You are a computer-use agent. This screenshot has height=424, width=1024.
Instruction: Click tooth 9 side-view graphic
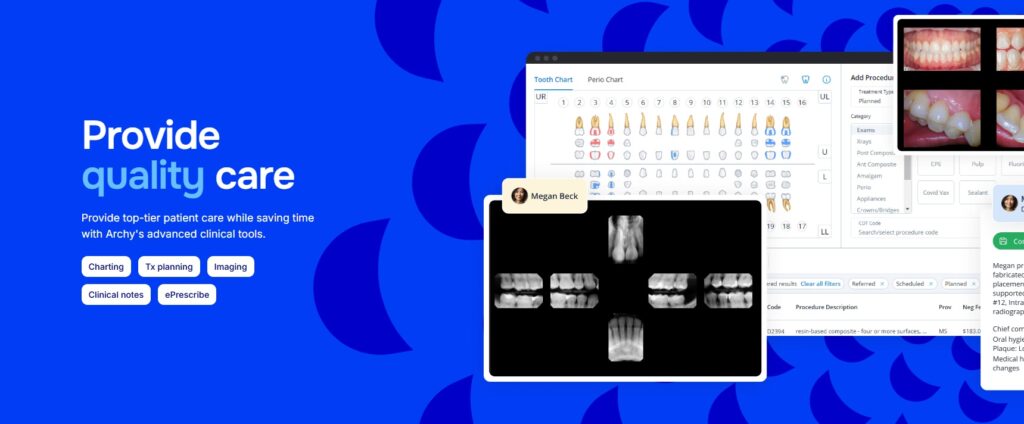pyautogui.click(x=690, y=125)
